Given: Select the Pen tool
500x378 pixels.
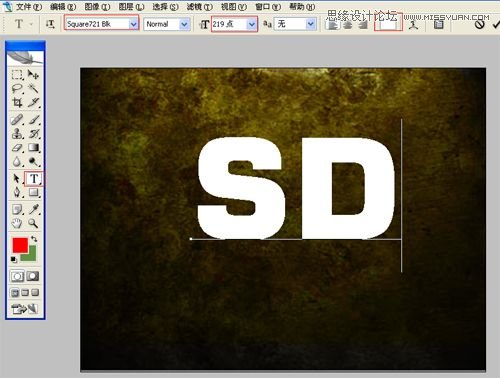Looking at the screenshot, I should [x=17, y=192].
